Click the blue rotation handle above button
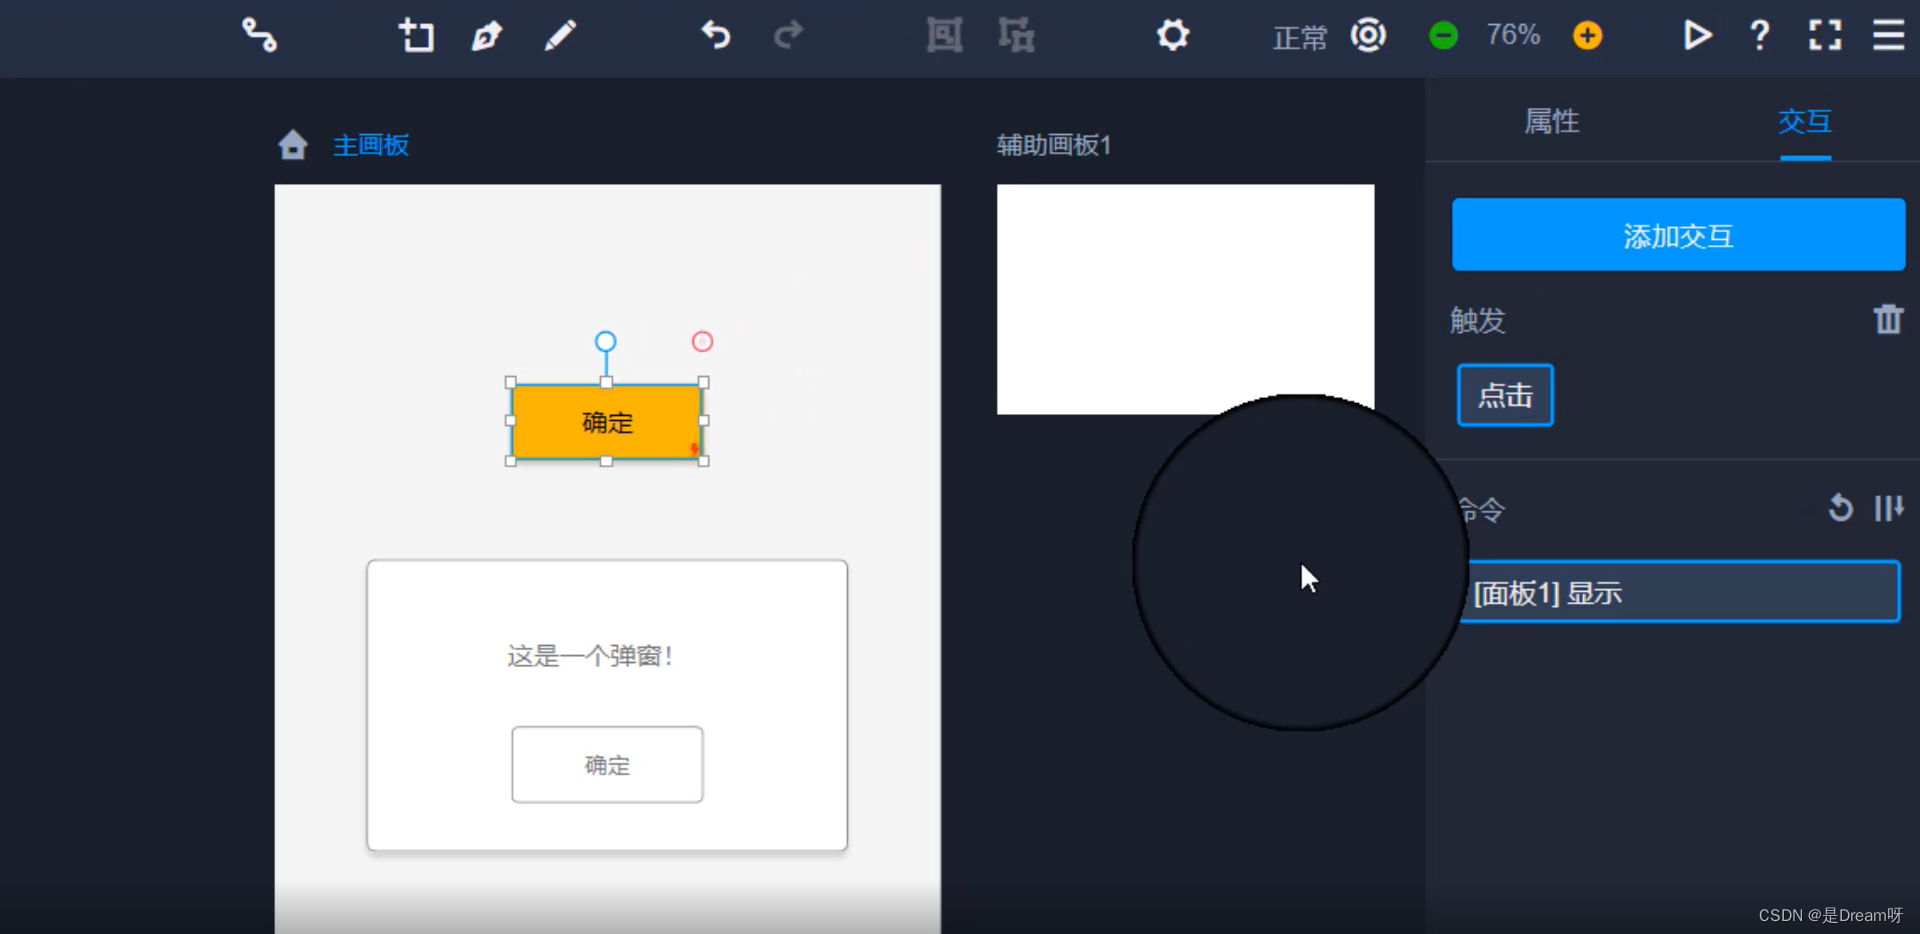Viewport: 1920px width, 934px height. [605, 342]
